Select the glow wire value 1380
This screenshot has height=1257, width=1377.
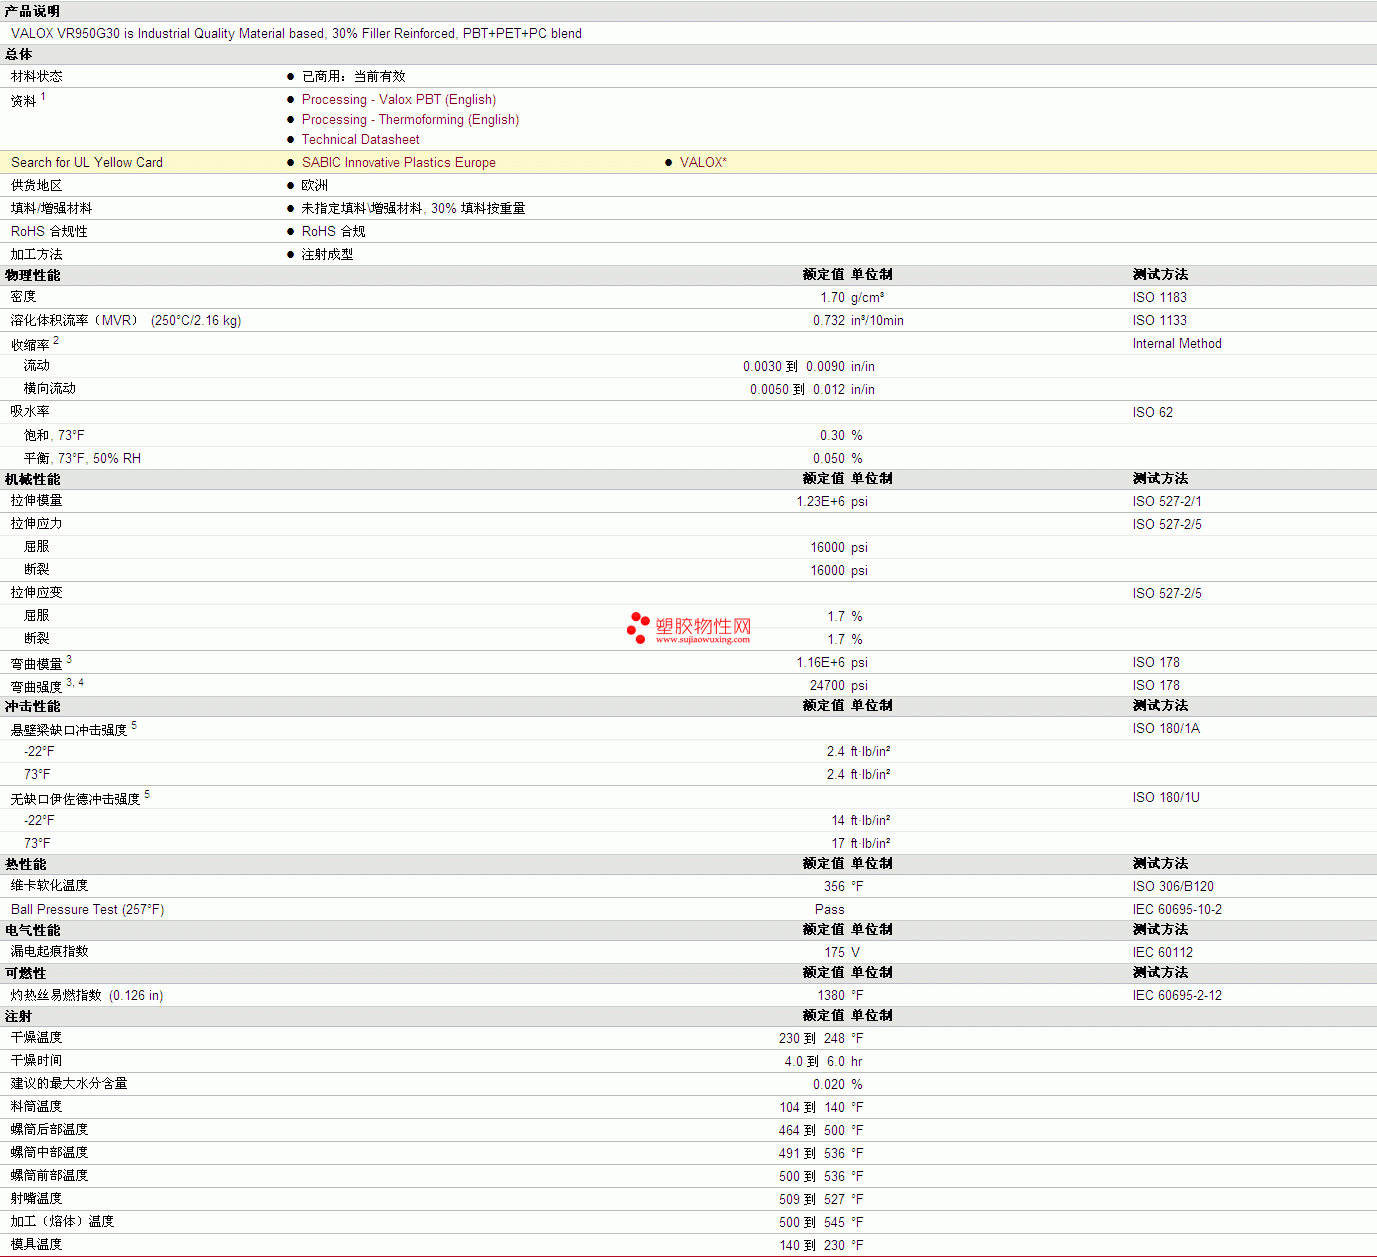point(831,996)
